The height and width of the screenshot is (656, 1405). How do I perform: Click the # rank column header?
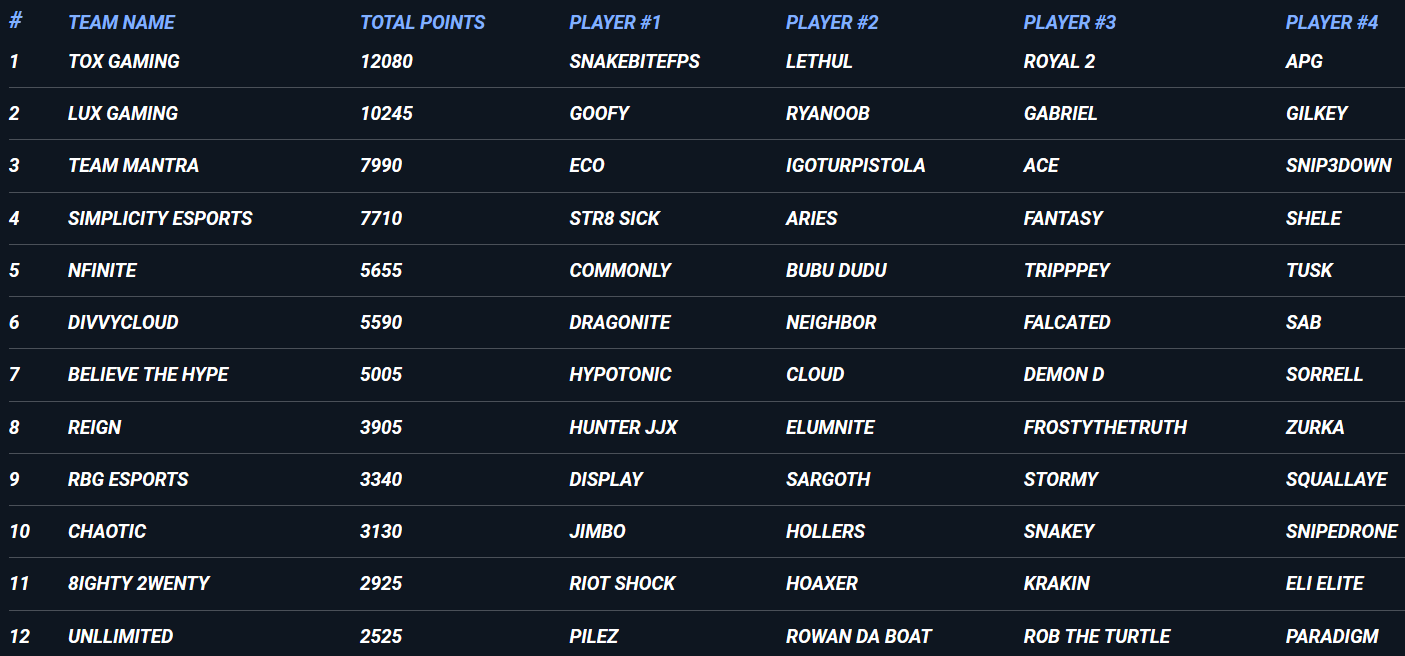click(15, 21)
